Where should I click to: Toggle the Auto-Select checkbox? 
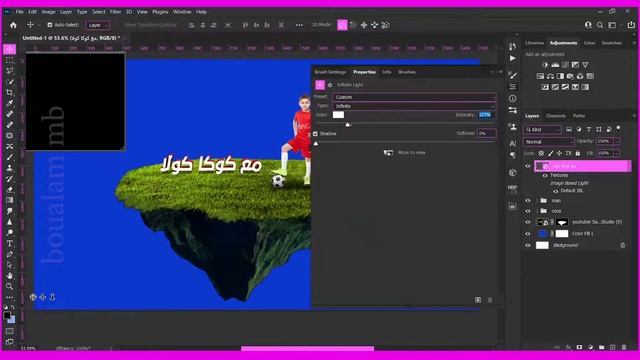50,25
